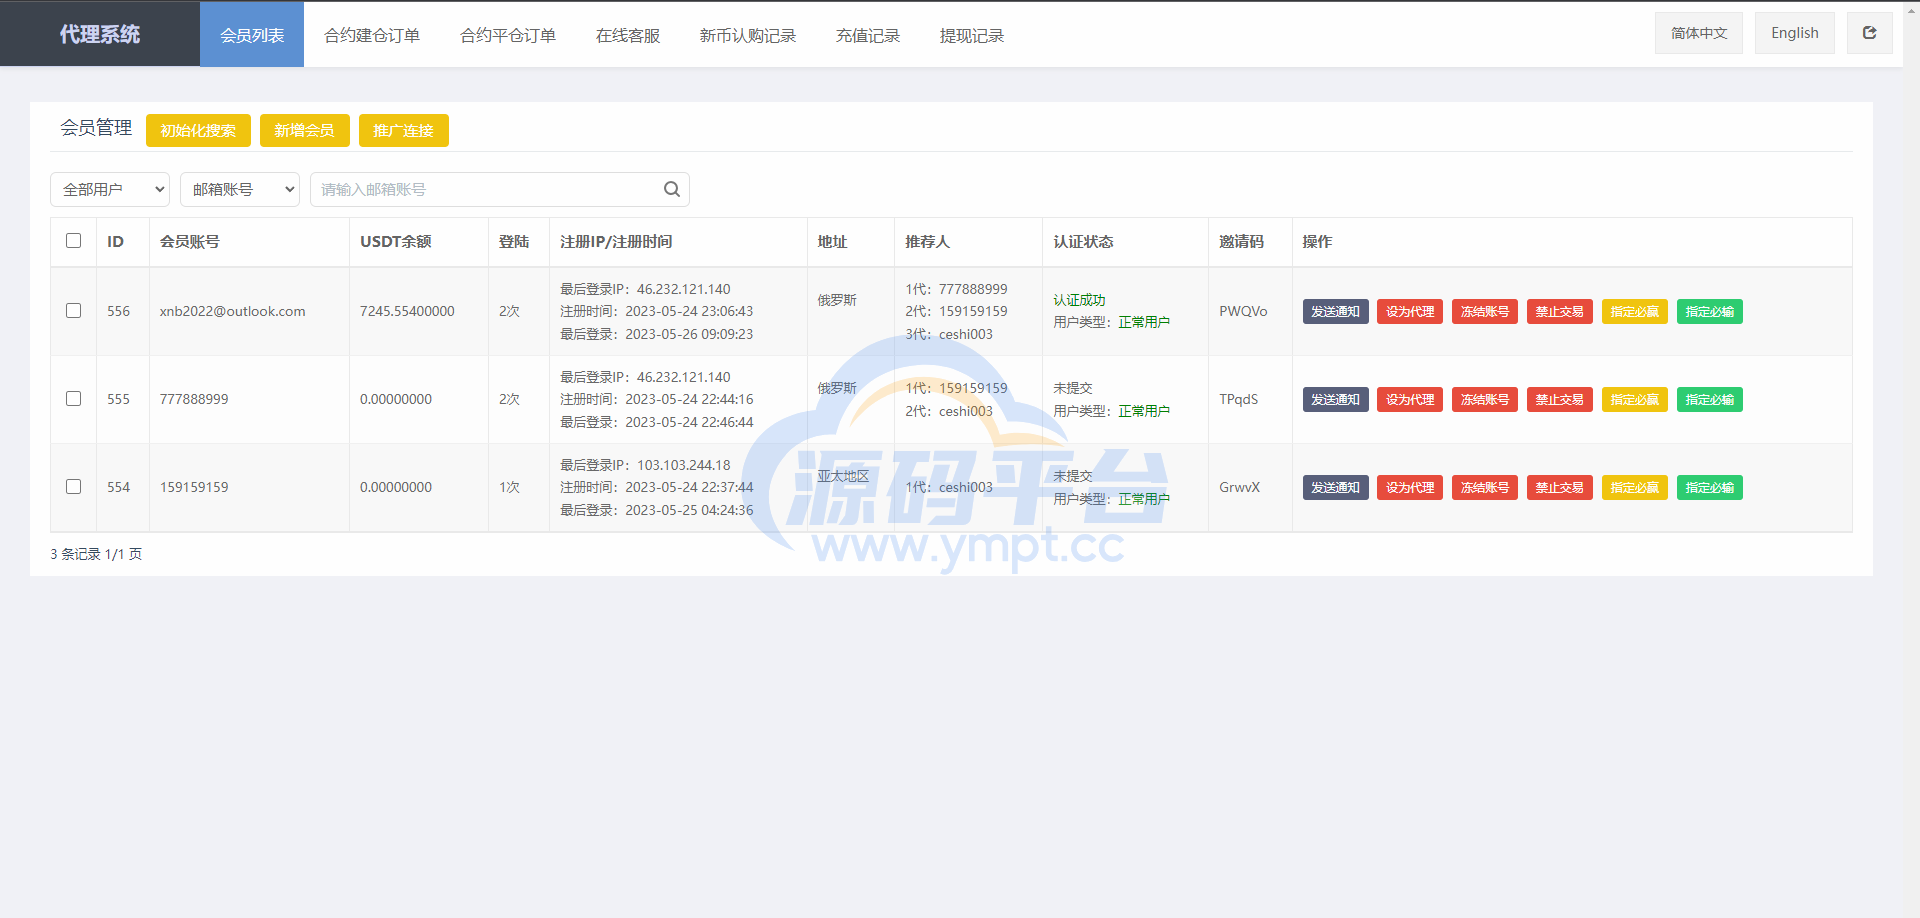Click balance value 7245.55400000
The height and width of the screenshot is (918, 1920).
[x=407, y=311]
